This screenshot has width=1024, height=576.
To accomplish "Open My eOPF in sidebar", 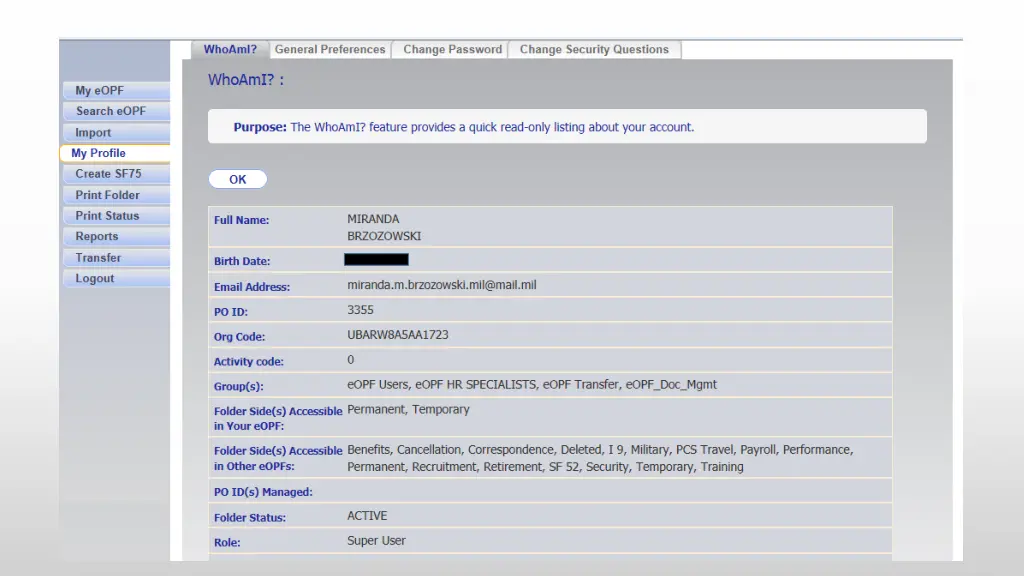I will [x=117, y=91].
